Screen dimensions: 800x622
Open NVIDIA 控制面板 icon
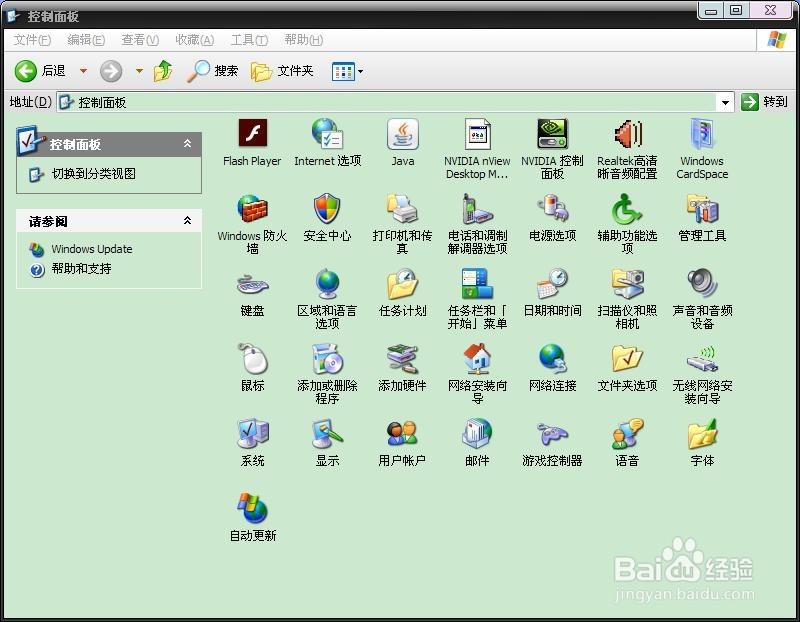pos(552,134)
